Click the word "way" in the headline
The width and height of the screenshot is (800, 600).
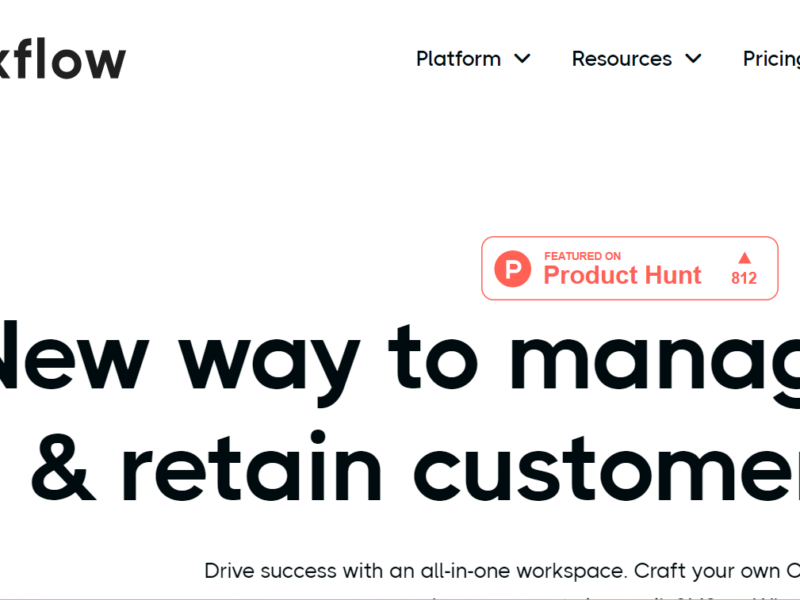coord(267,360)
